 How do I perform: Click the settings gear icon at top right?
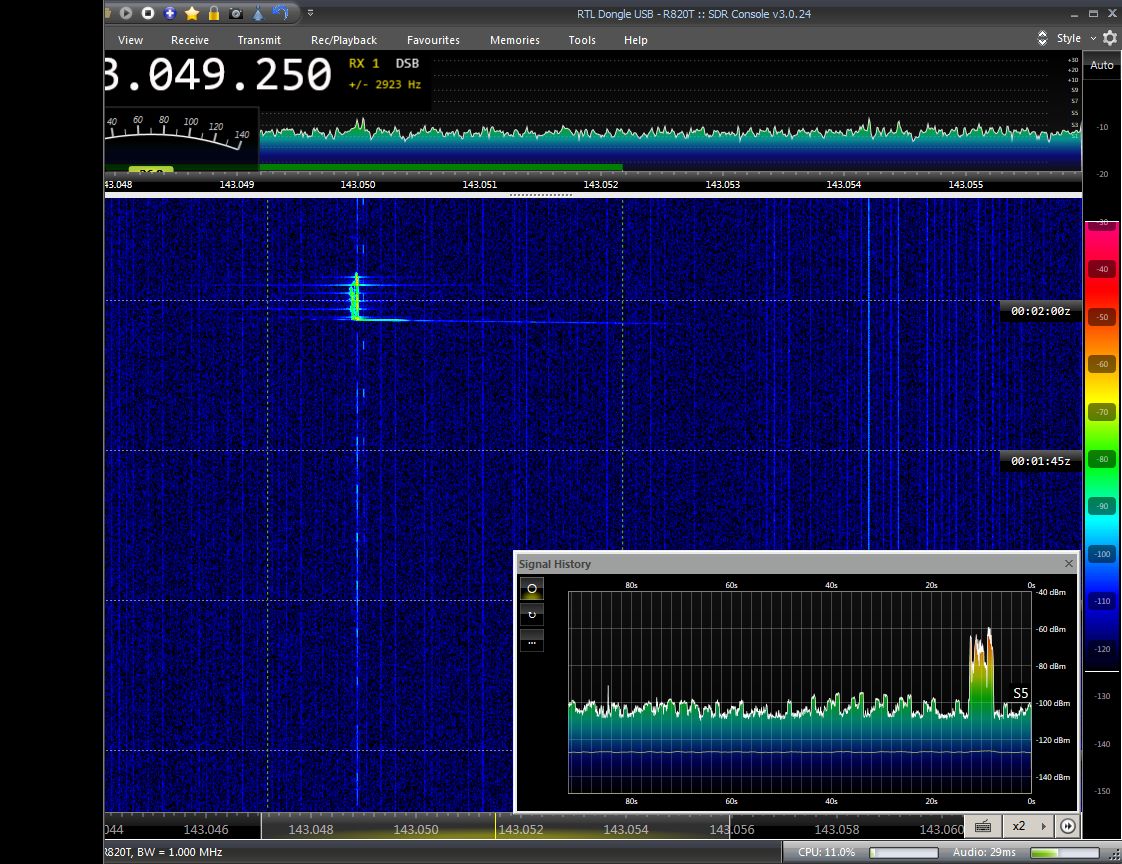point(1110,39)
